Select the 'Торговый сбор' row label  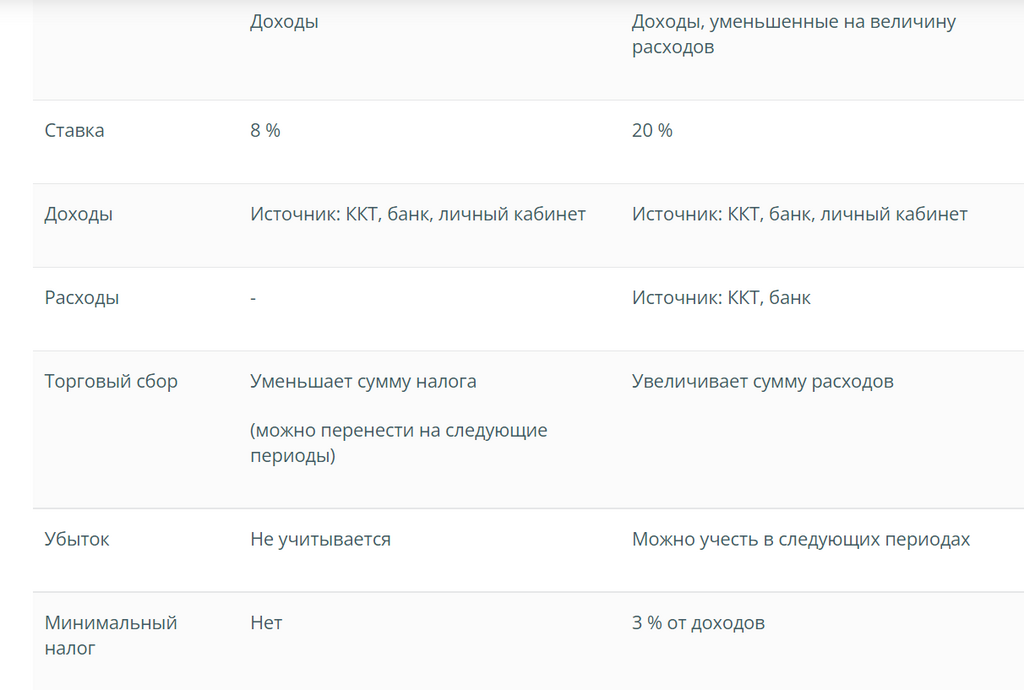coord(111,381)
